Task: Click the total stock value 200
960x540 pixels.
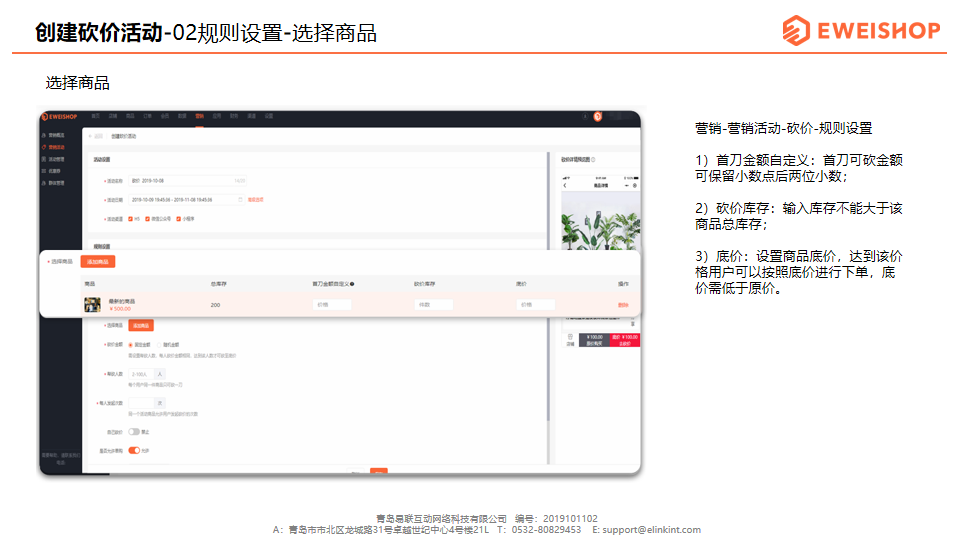Action: (216, 305)
